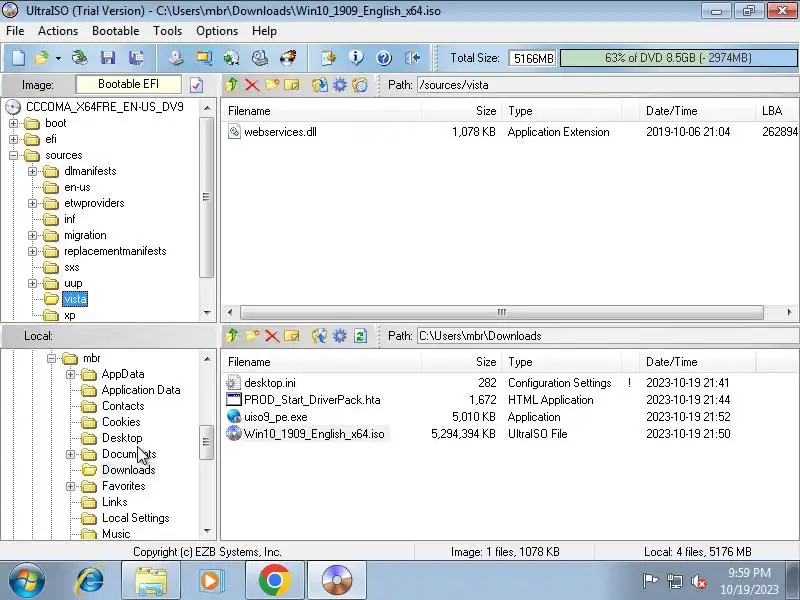
Task: Expand the efi folder tree node
Action: [x=13, y=139]
